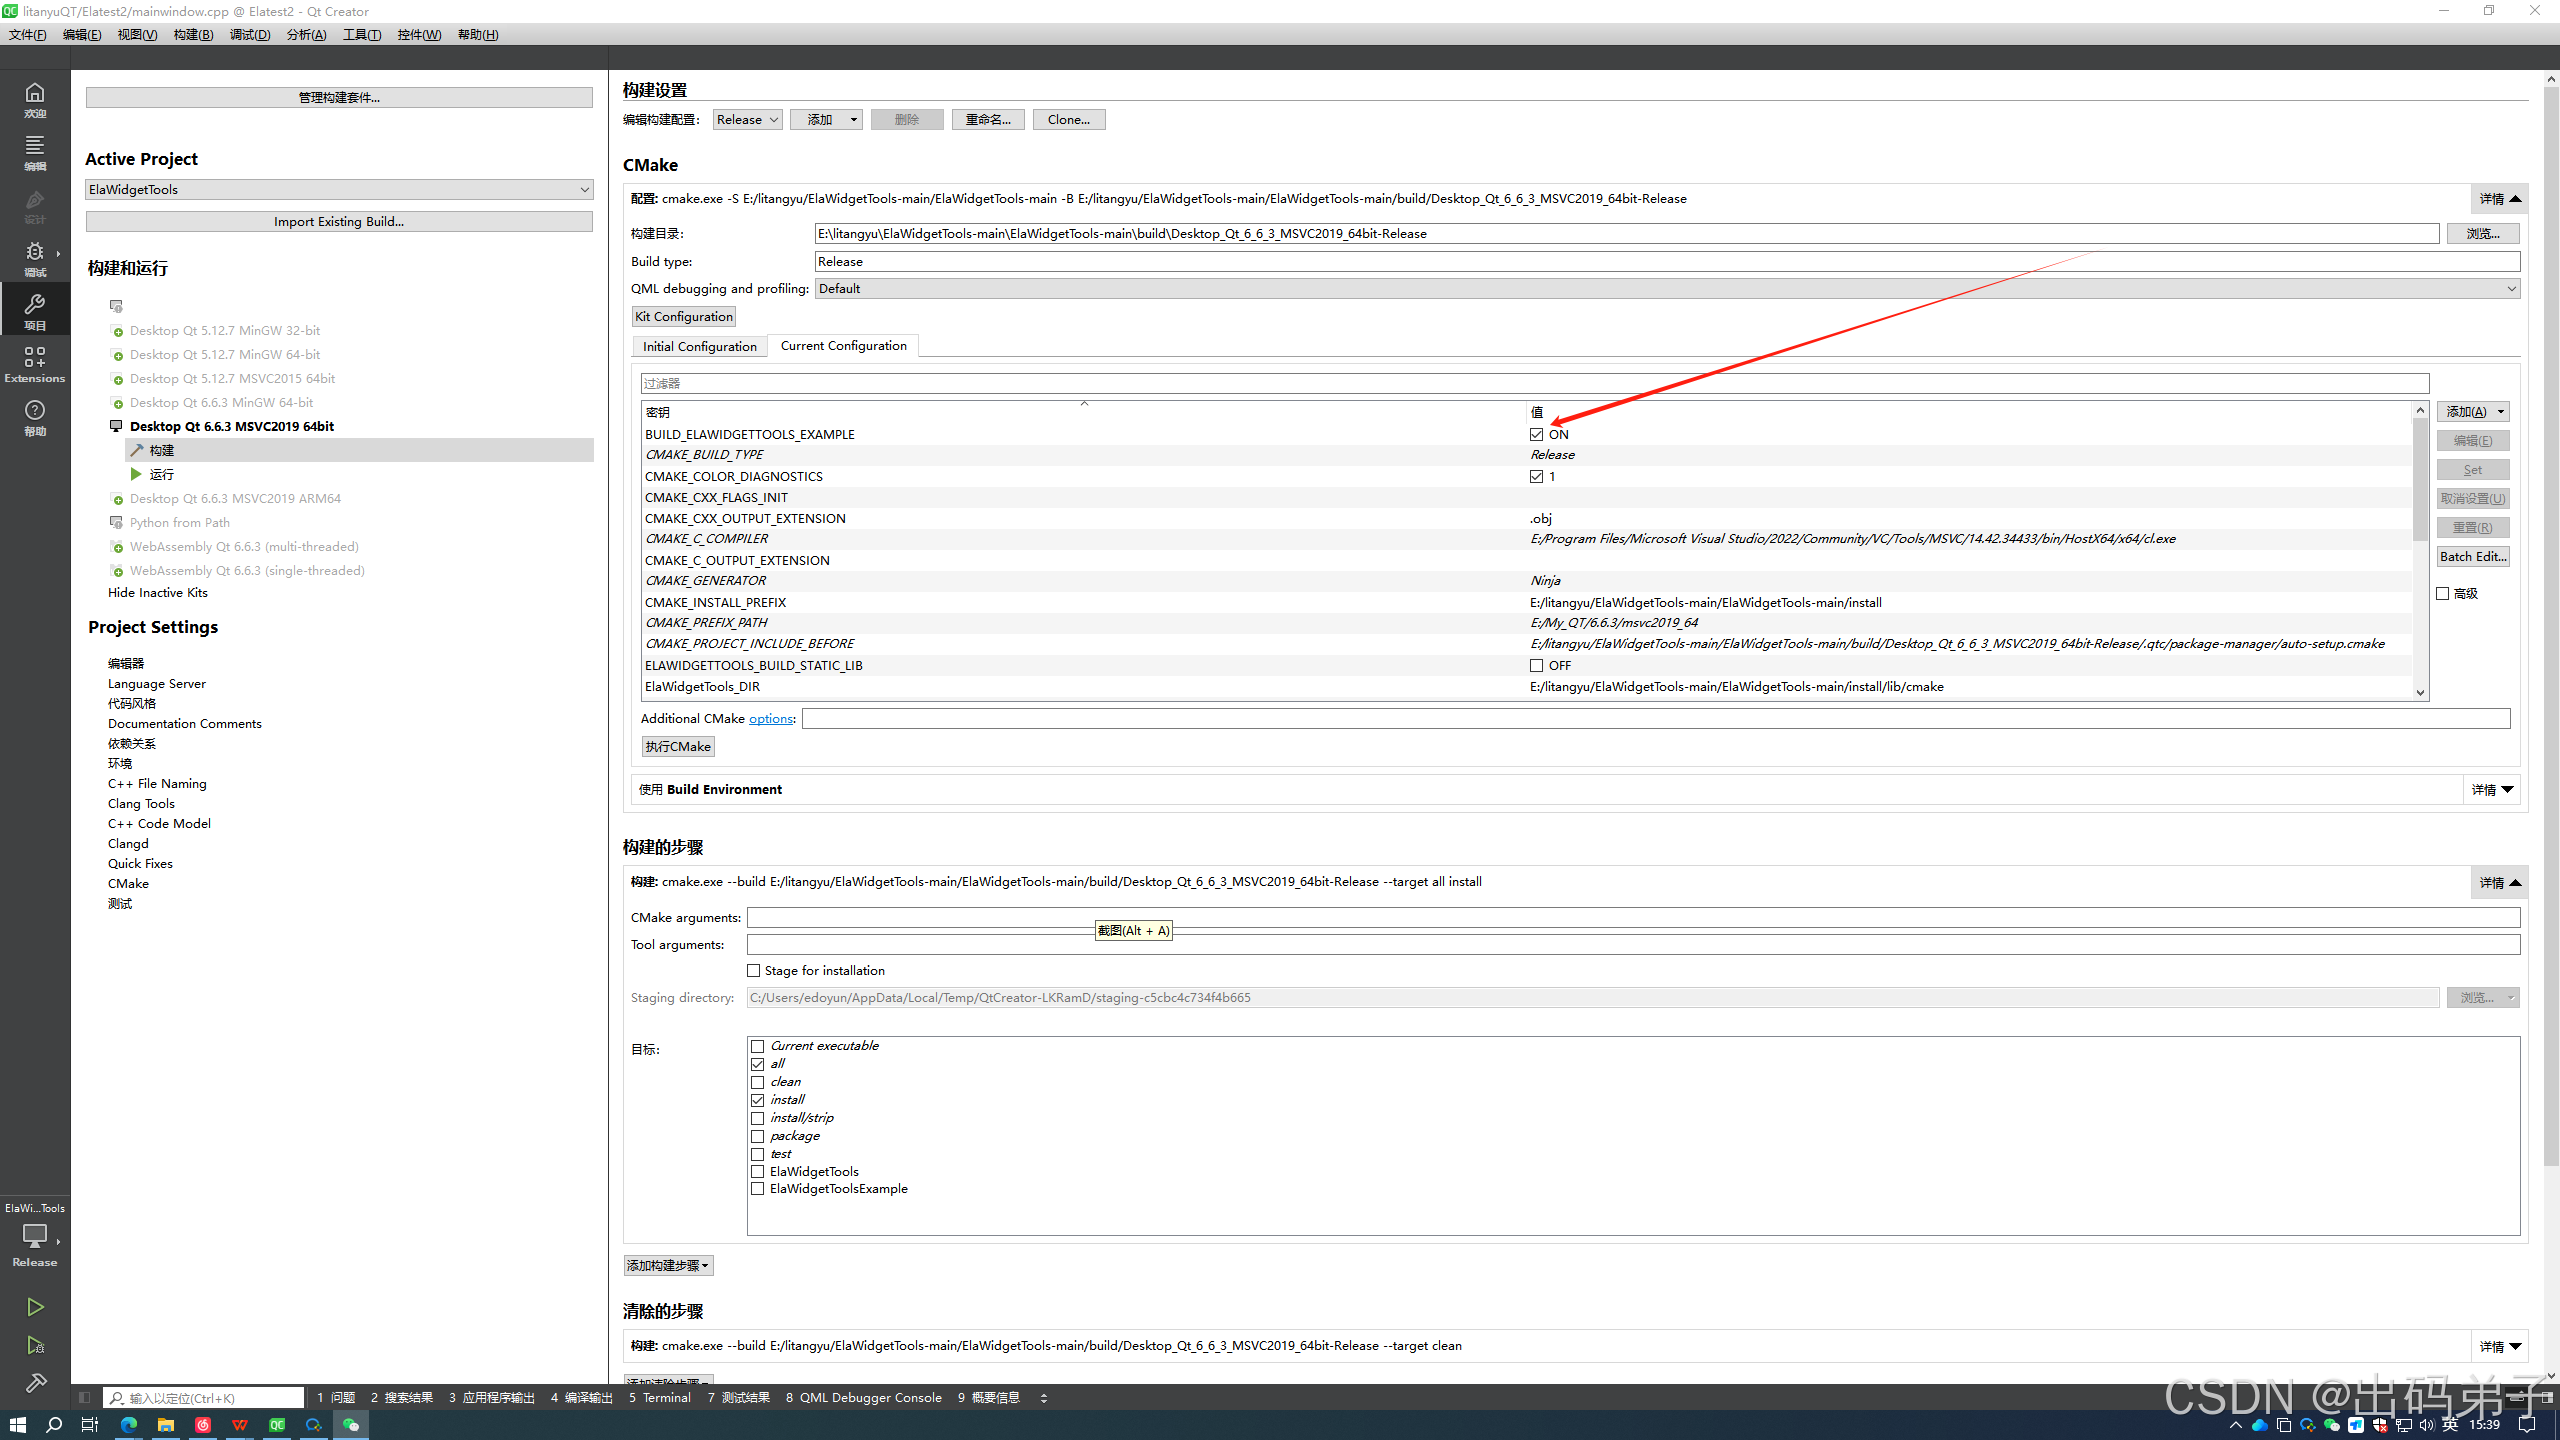Open the Release build configuration dropdown

(x=747, y=119)
